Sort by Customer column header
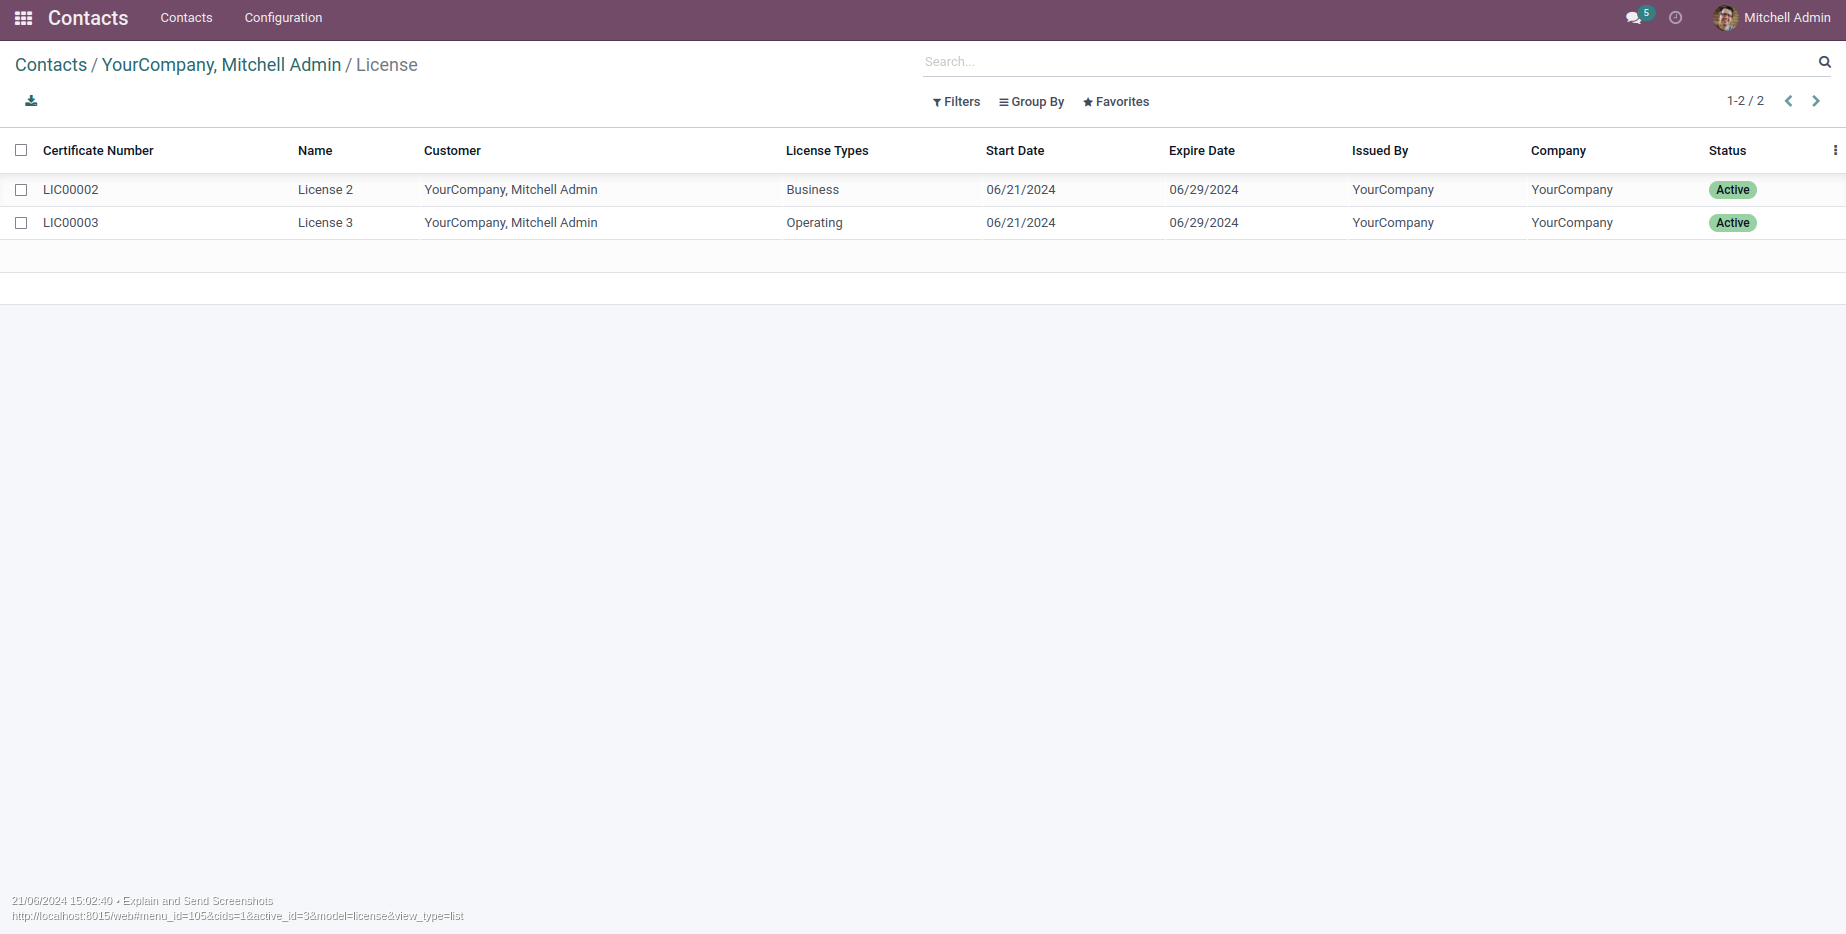Screen dimensions: 1846x934 pos(452,151)
